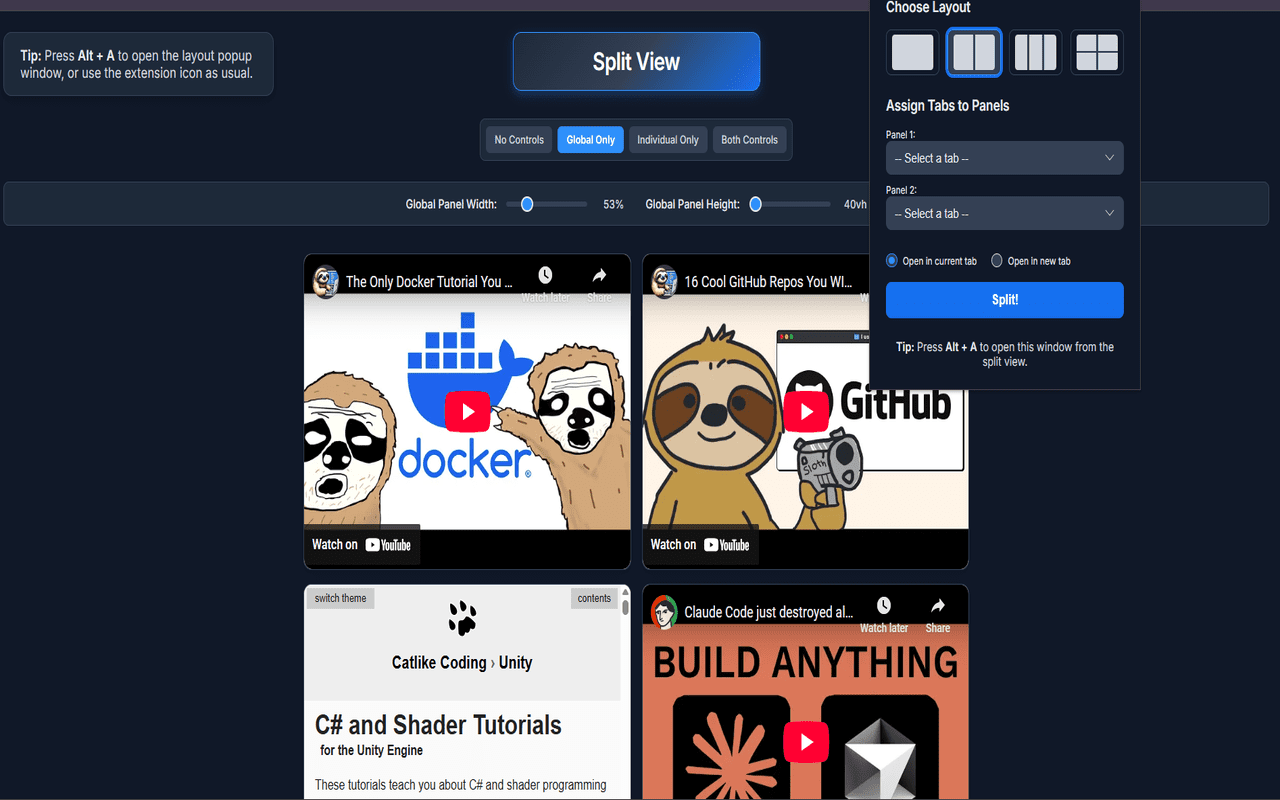Click the C# and Shader Tutorials heading
The image size is (1280, 800).
click(438, 725)
